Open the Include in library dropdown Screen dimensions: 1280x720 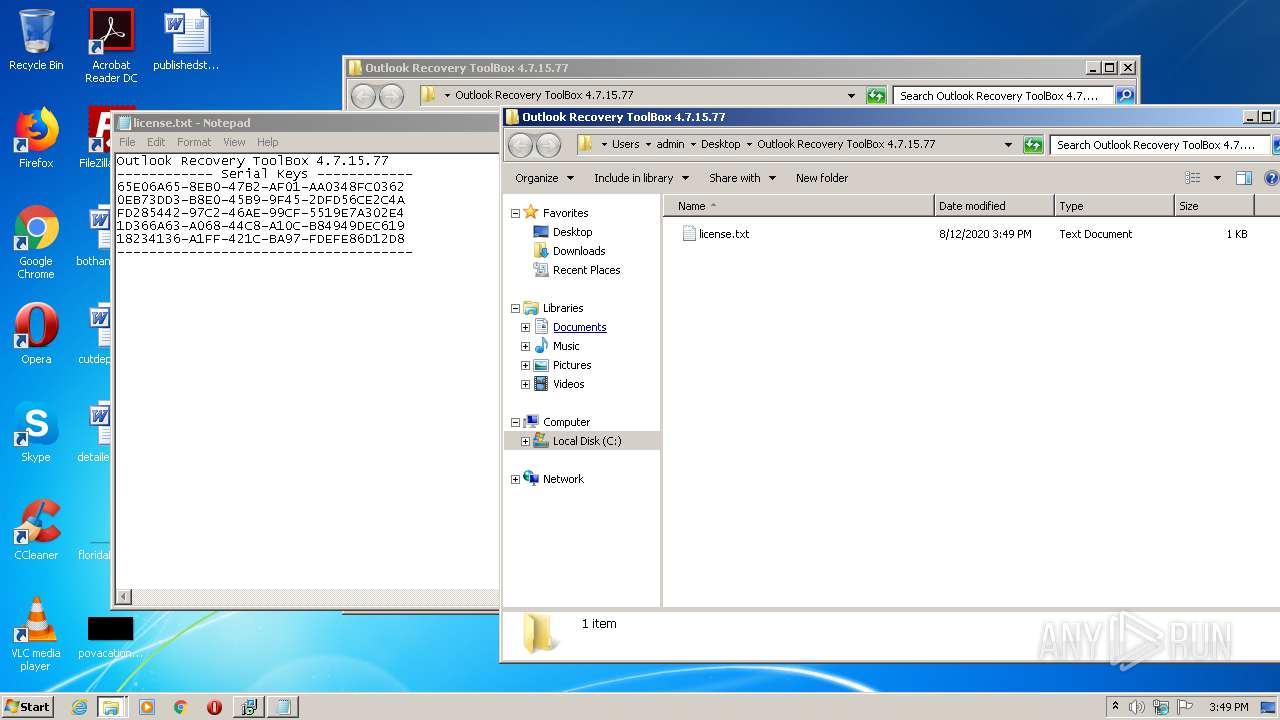[641, 178]
